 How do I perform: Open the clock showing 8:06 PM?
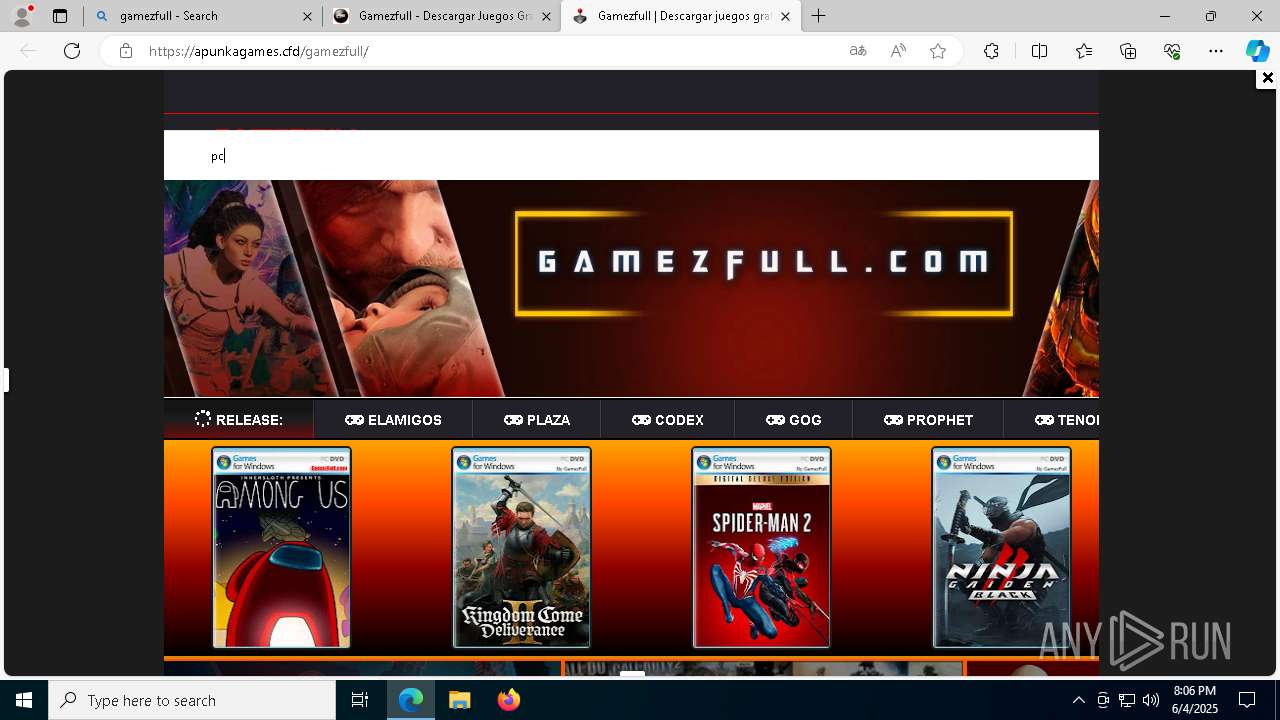[1195, 700]
